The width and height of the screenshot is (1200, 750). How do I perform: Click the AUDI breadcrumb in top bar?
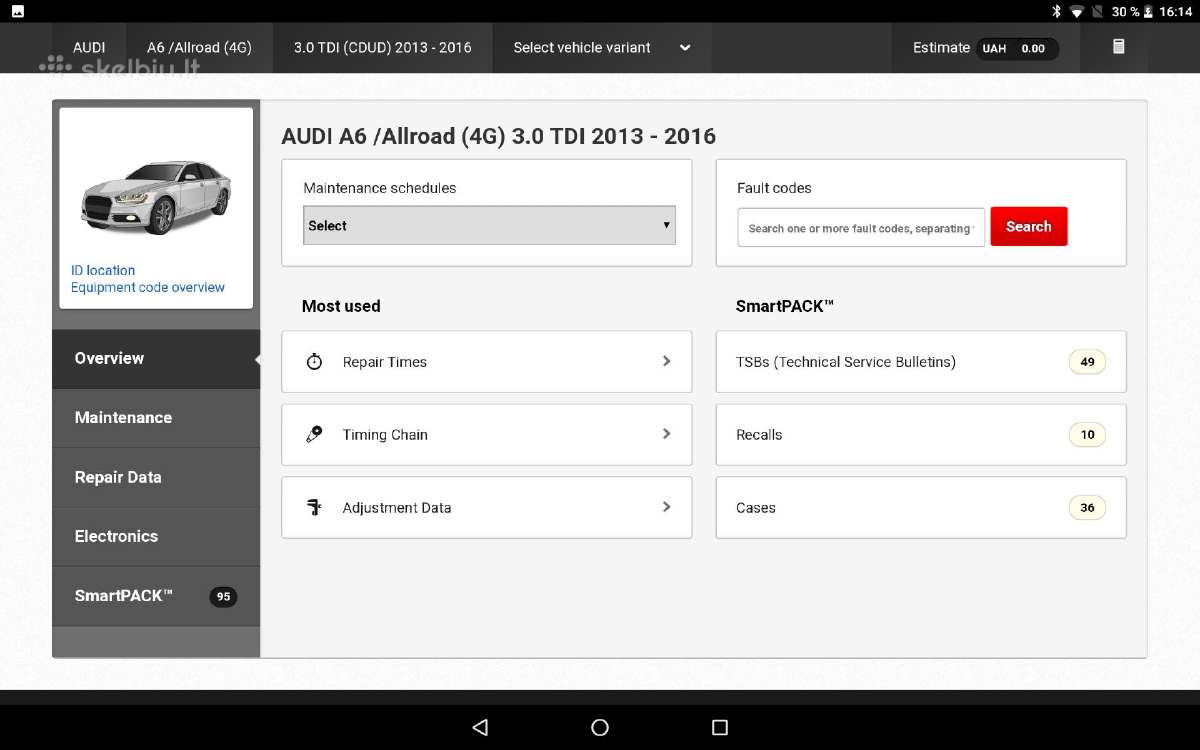(89, 47)
